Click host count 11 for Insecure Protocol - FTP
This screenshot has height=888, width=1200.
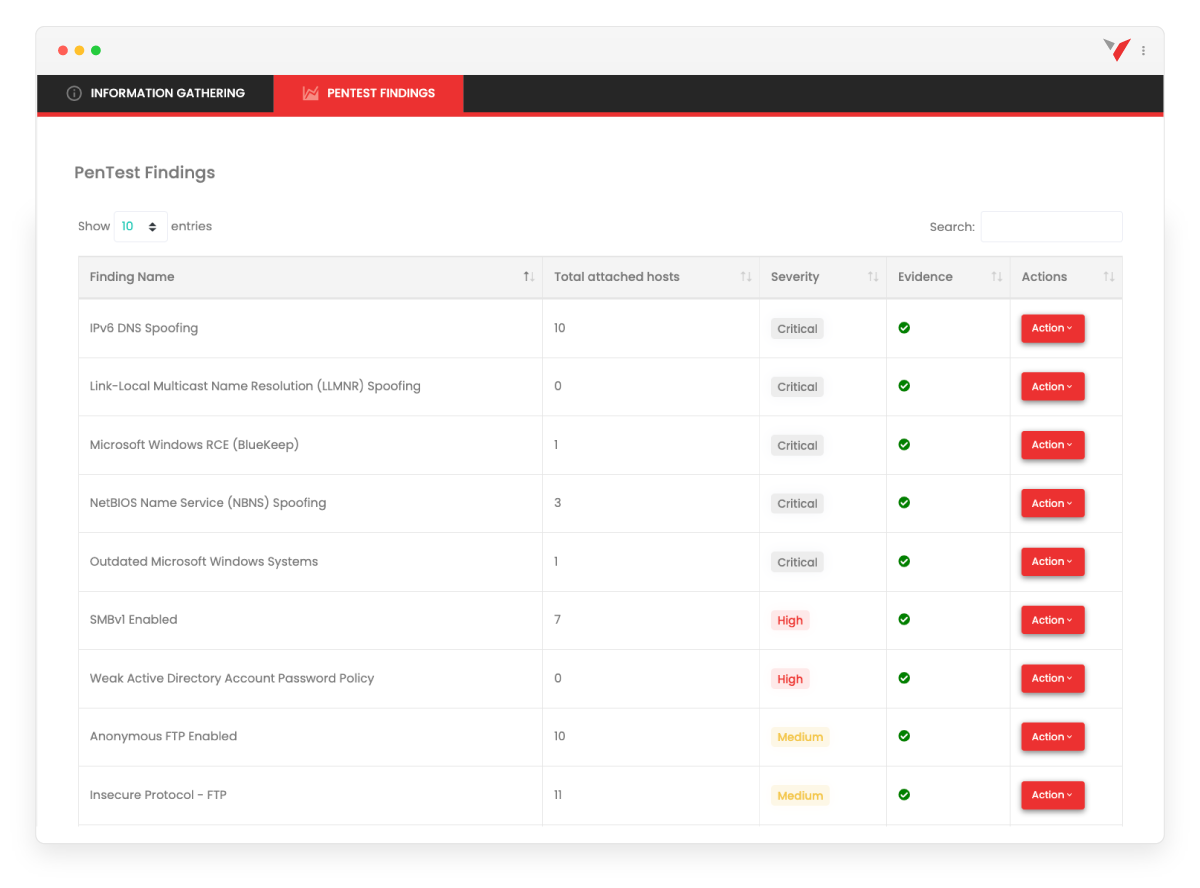click(558, 795)
